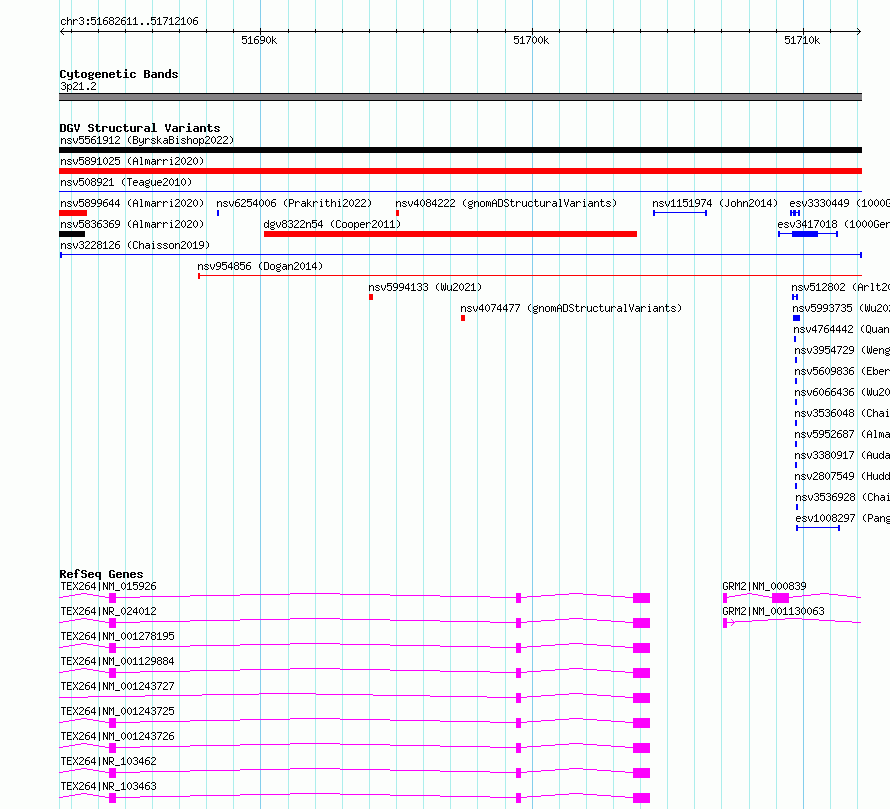Open TEX264|NM_001243725 transcript
The height and width of the screenshot is (809, 890).
click(x=117, y=711)
